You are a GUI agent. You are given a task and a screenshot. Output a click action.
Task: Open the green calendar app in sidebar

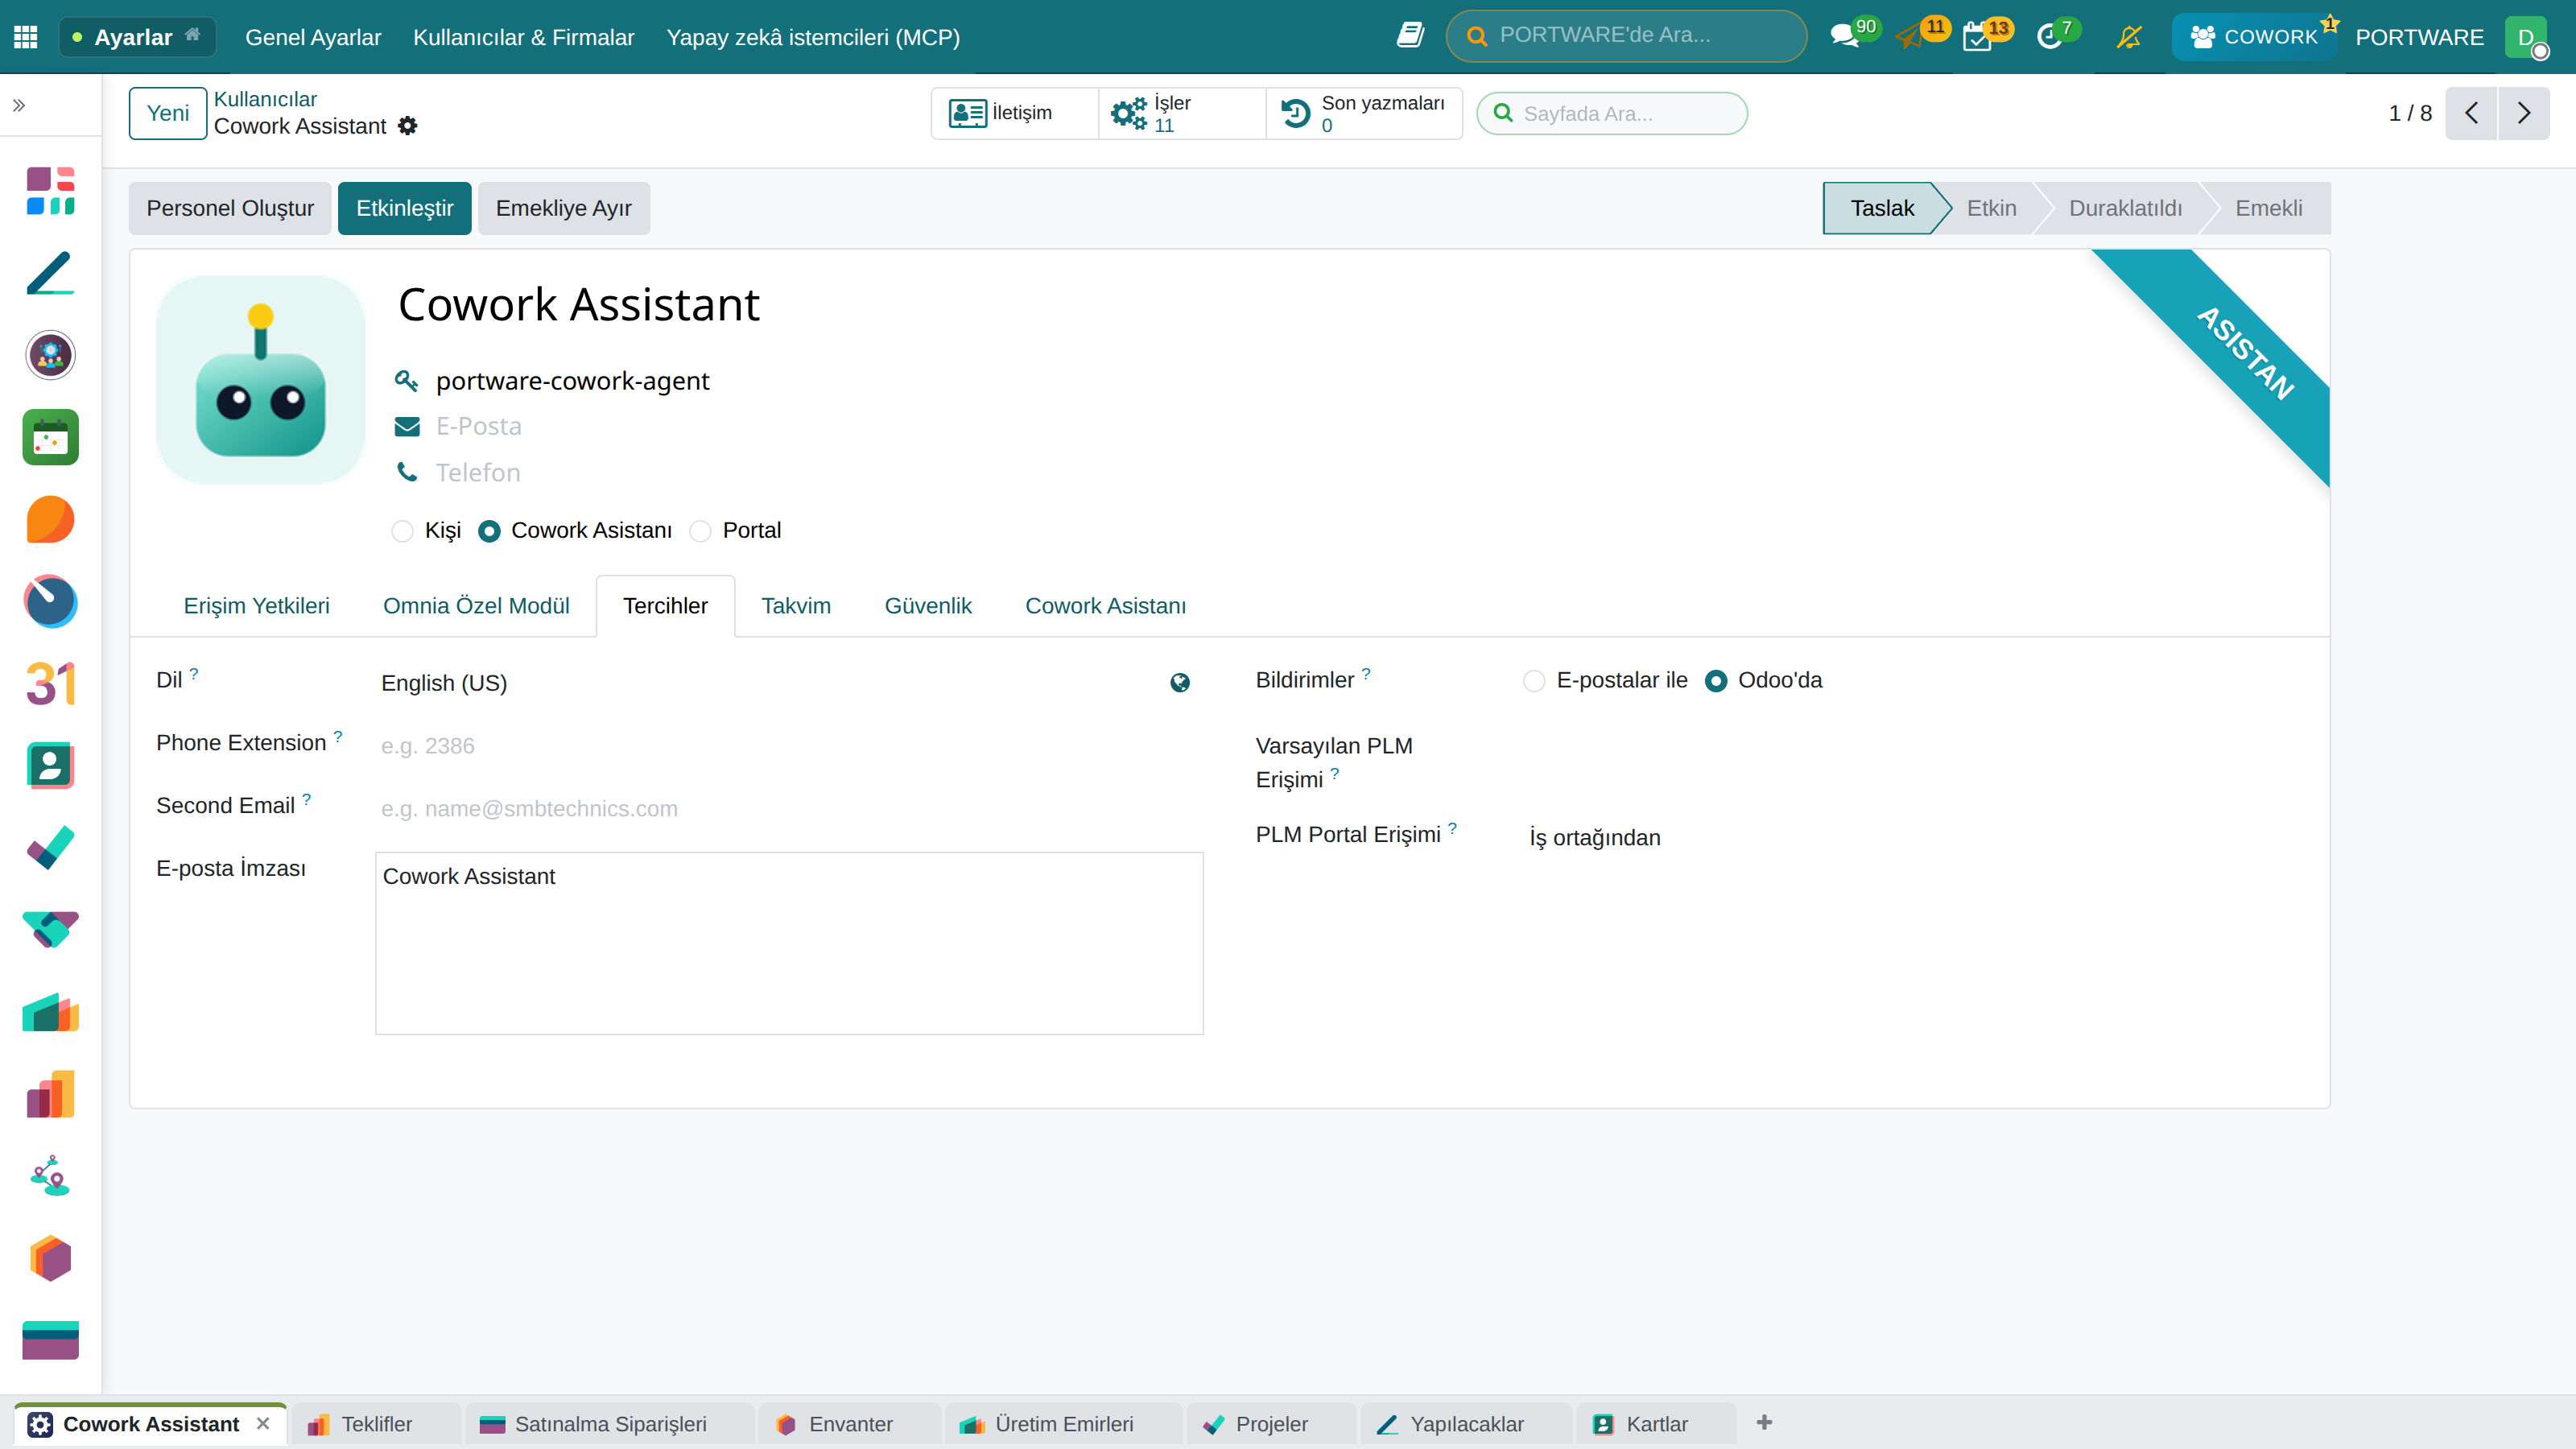point(50,437)
